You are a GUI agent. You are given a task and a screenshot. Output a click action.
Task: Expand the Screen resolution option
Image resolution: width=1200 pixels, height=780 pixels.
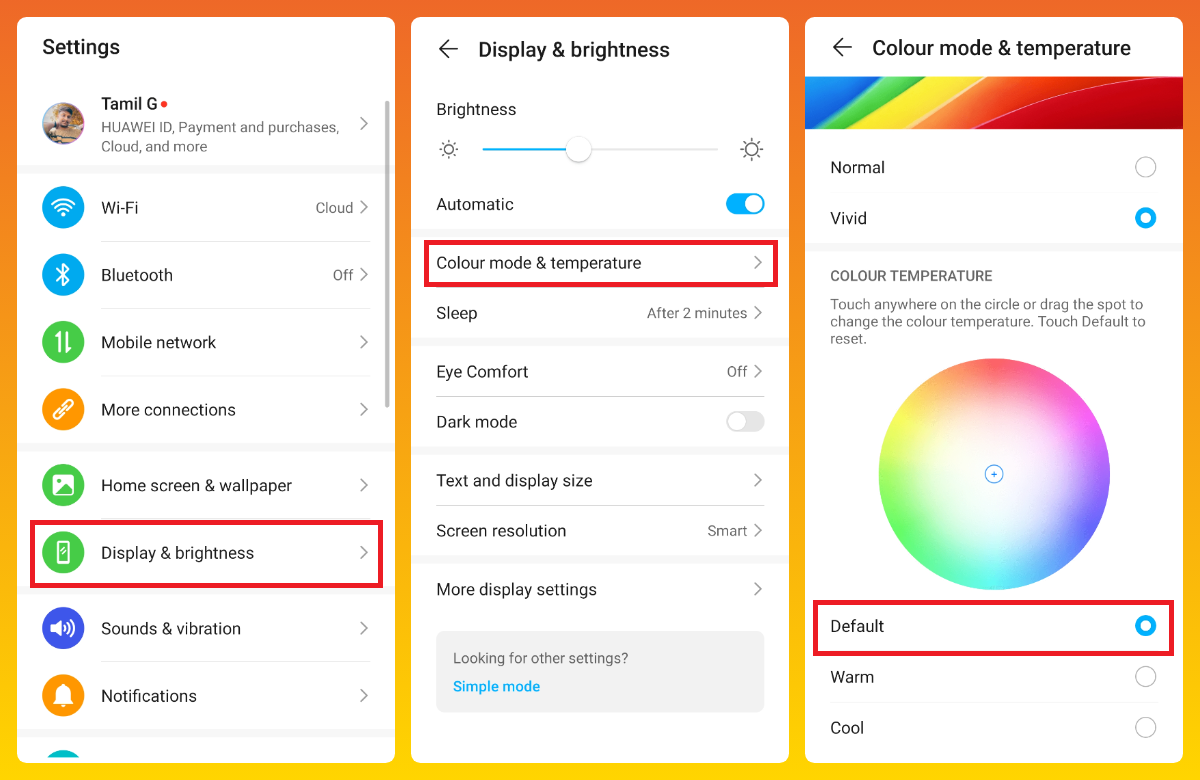[x=600, y=531]
